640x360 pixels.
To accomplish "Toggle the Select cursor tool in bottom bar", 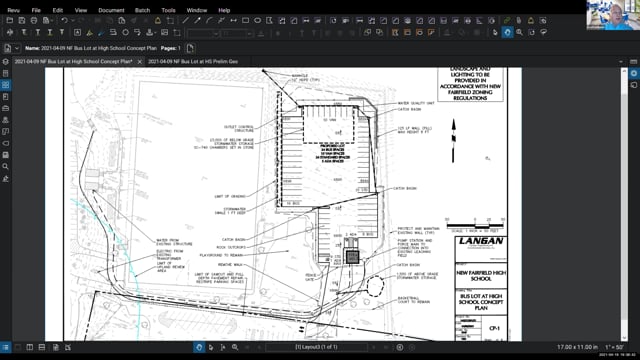I will coord(211,347).
